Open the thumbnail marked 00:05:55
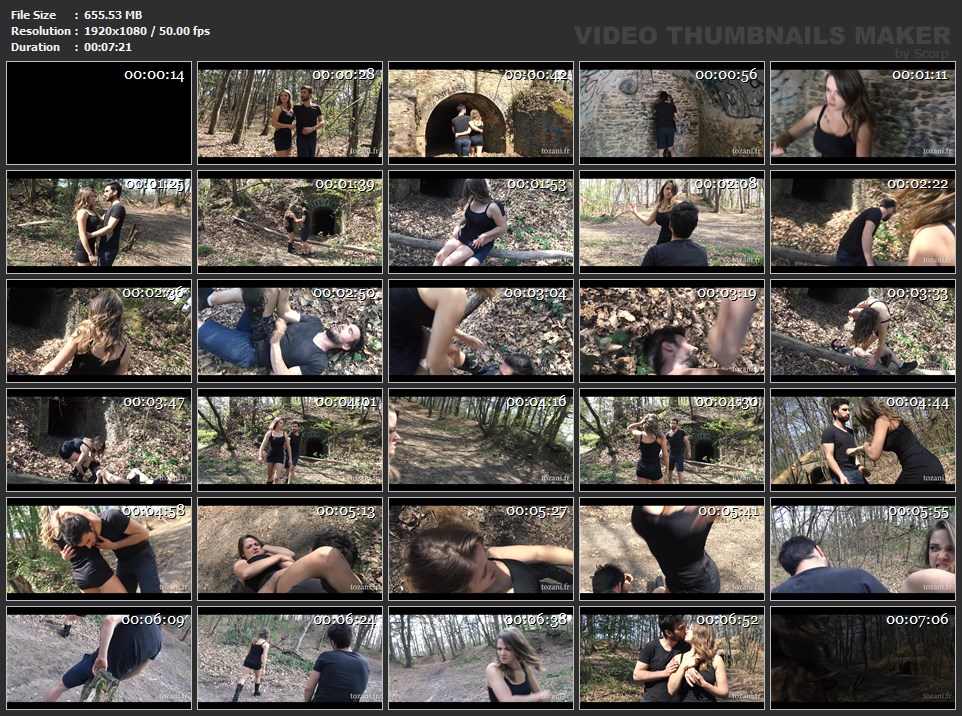Image resolution: width=962 pixels, height=716 pixels. [863, 549]
